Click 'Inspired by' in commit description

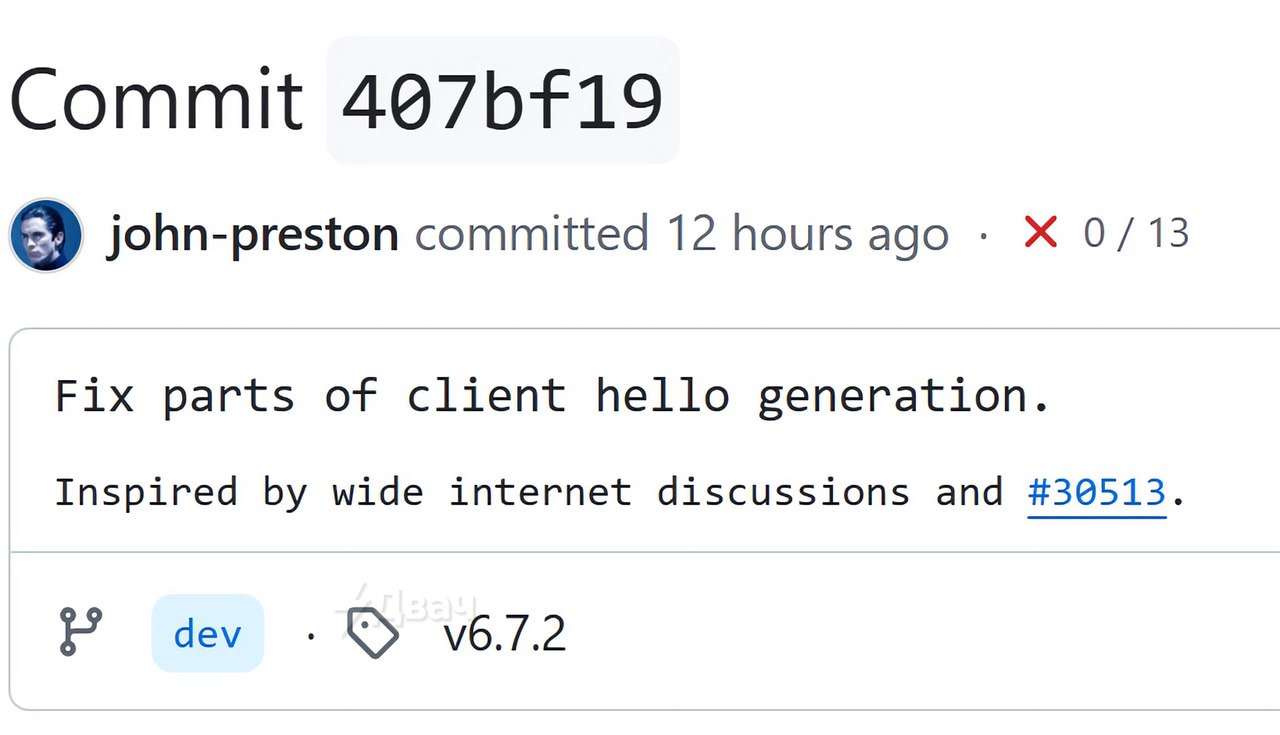click(x=180, y=493)
